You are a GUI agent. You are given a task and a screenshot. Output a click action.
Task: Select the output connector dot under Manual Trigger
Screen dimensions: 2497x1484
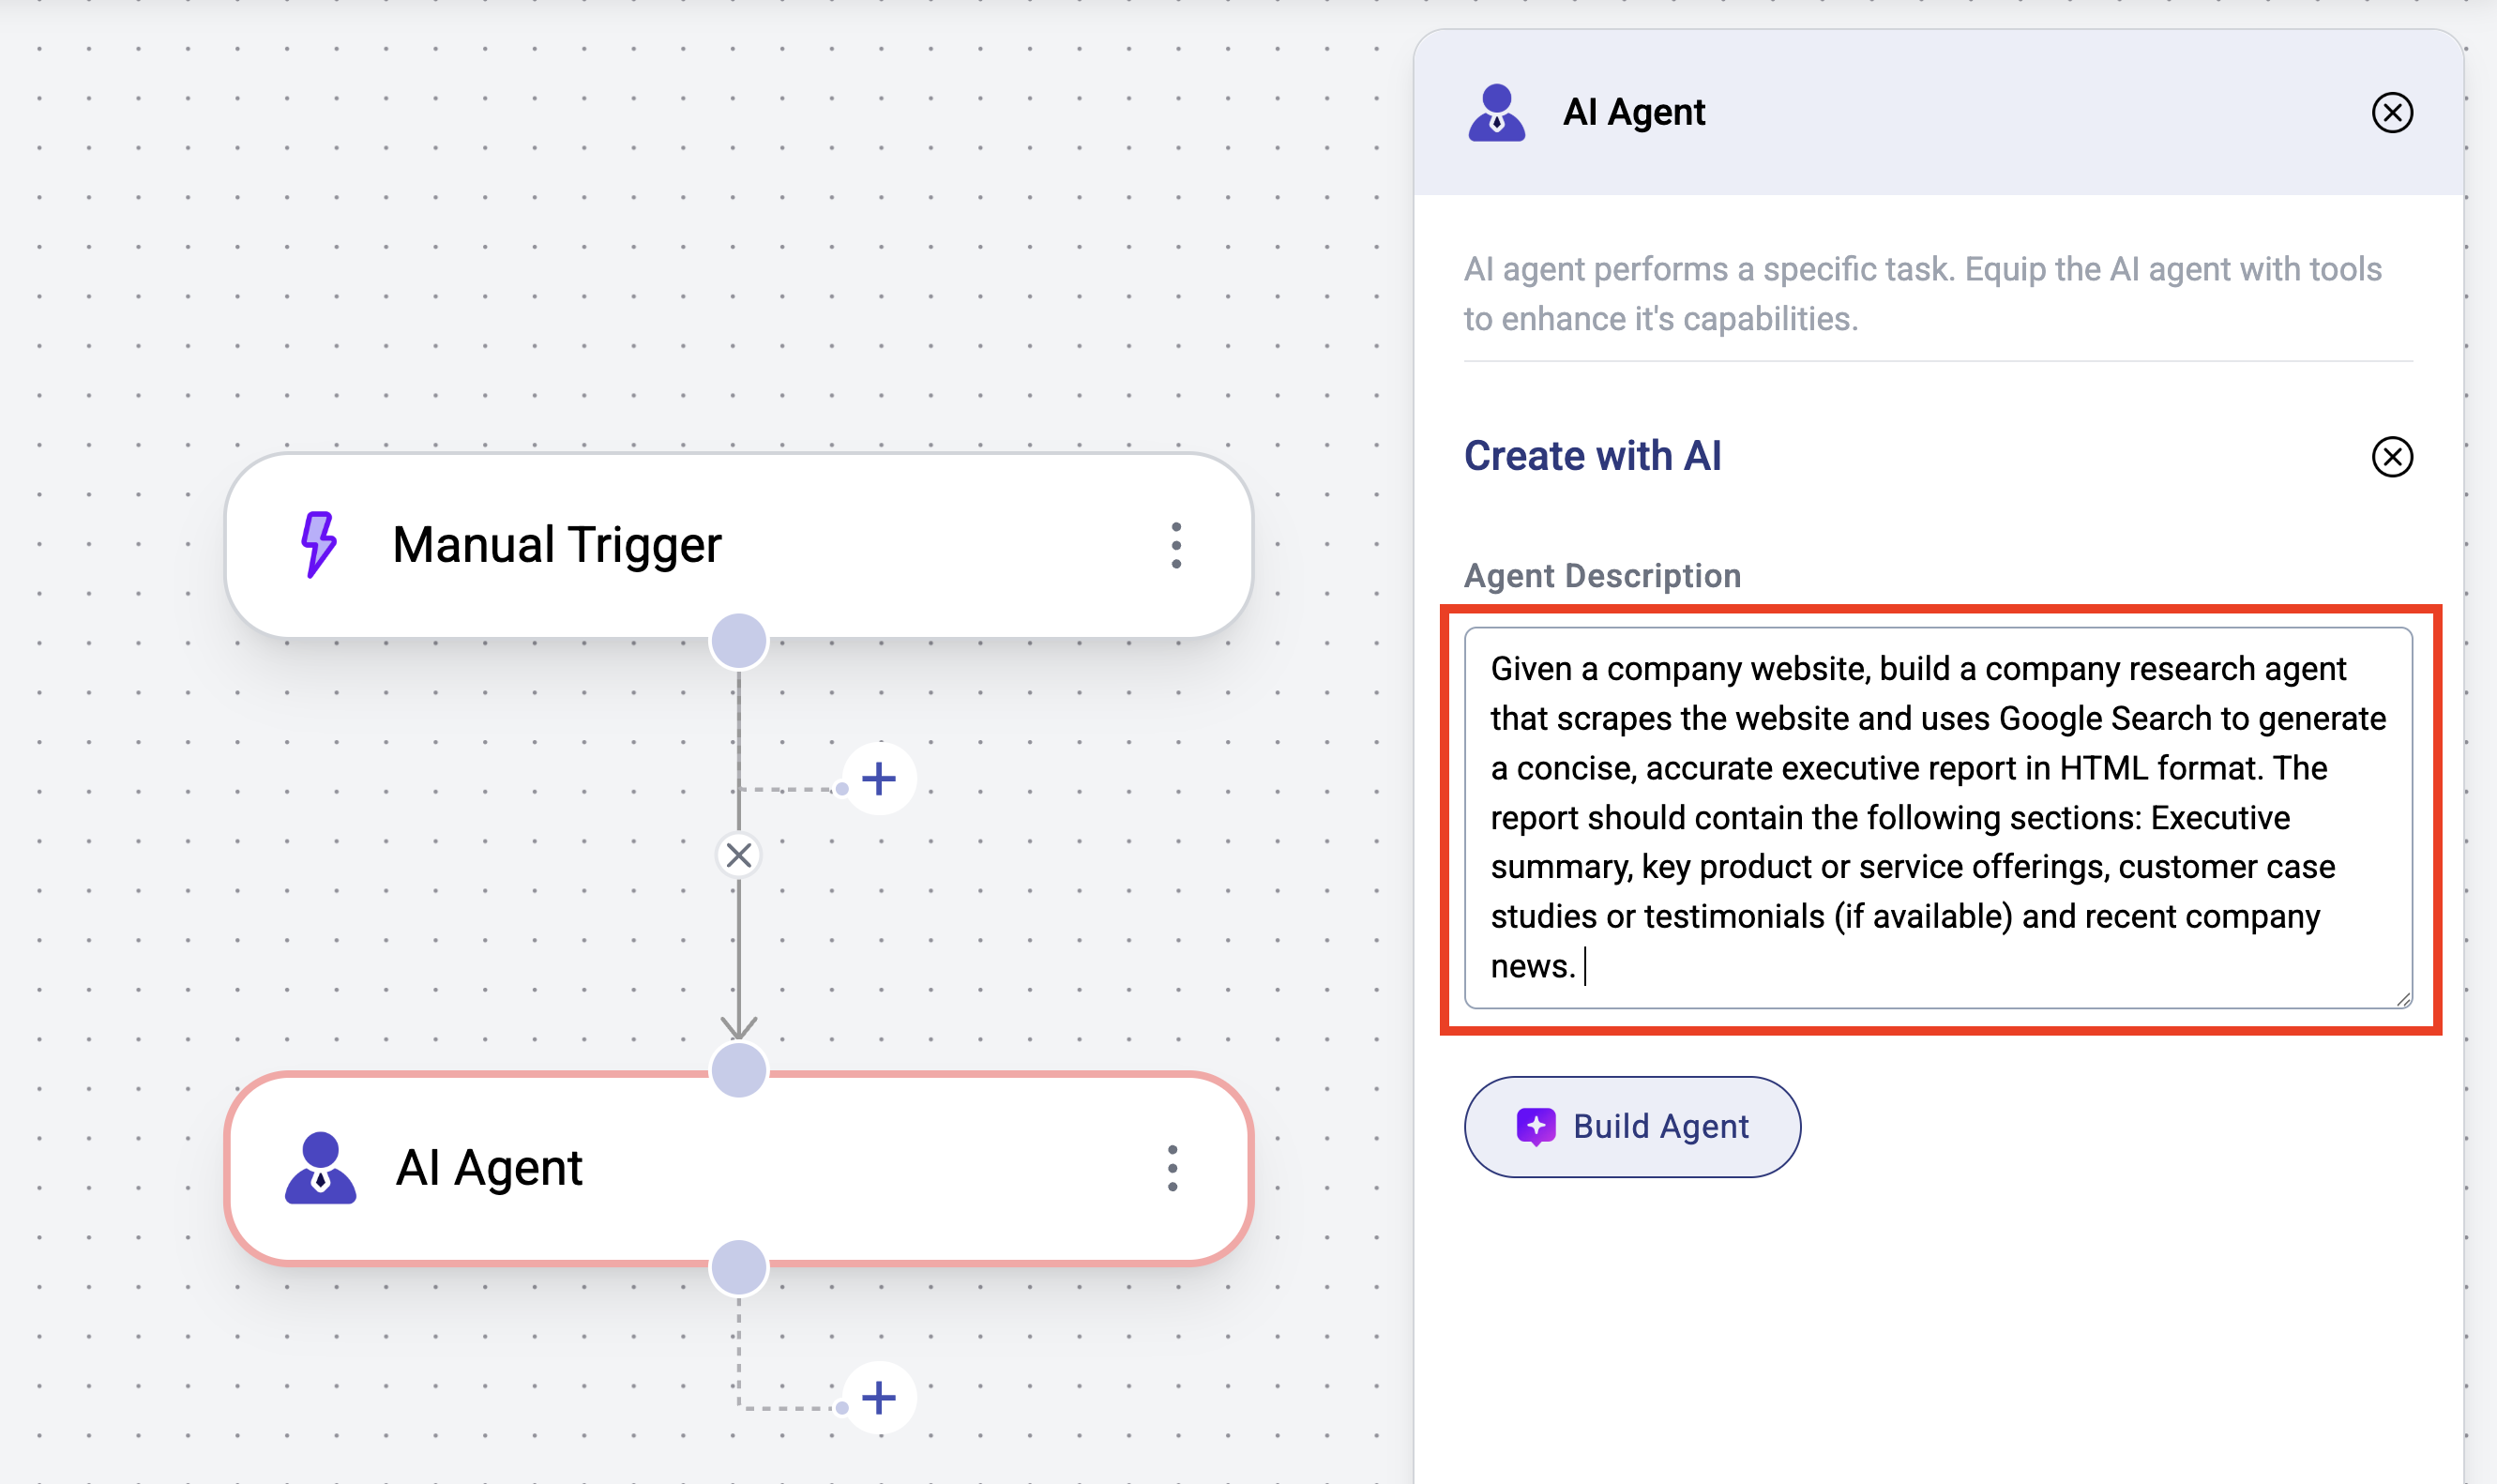(x=738, y=641)
